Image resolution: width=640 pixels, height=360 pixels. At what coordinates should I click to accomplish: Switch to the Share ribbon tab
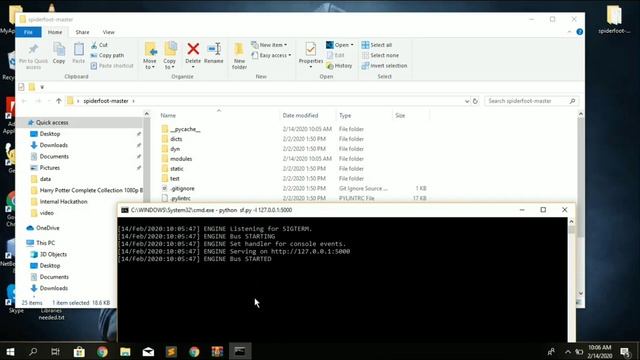coord(82,32)
